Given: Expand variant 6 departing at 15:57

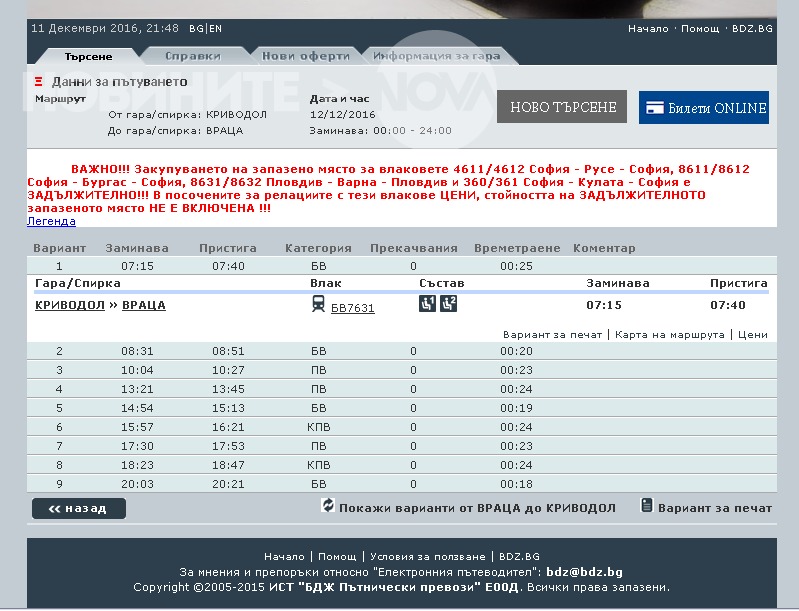Looking at the screenshot, I should [133, 427].
